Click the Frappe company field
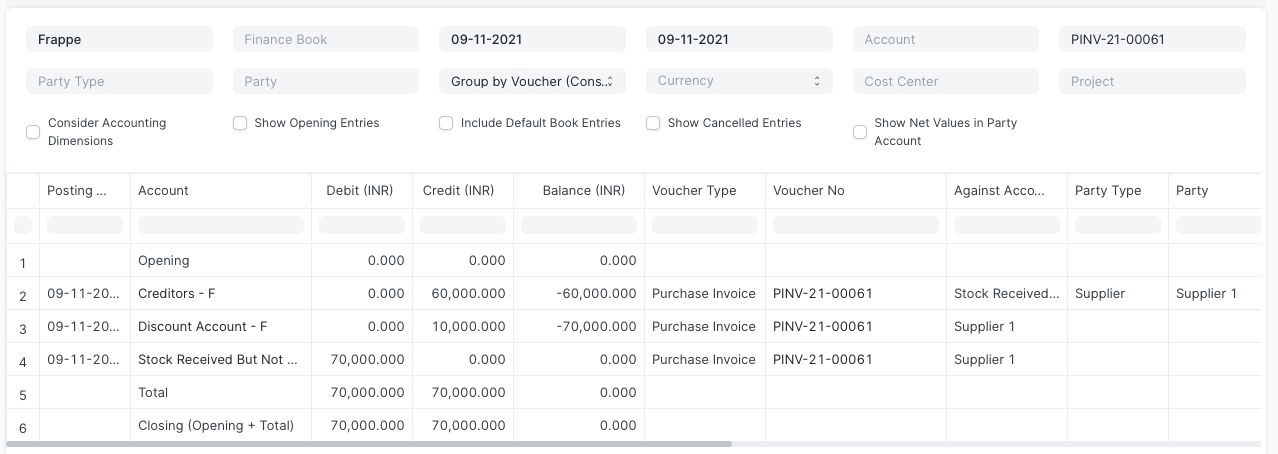 click(x=119, y=39)
